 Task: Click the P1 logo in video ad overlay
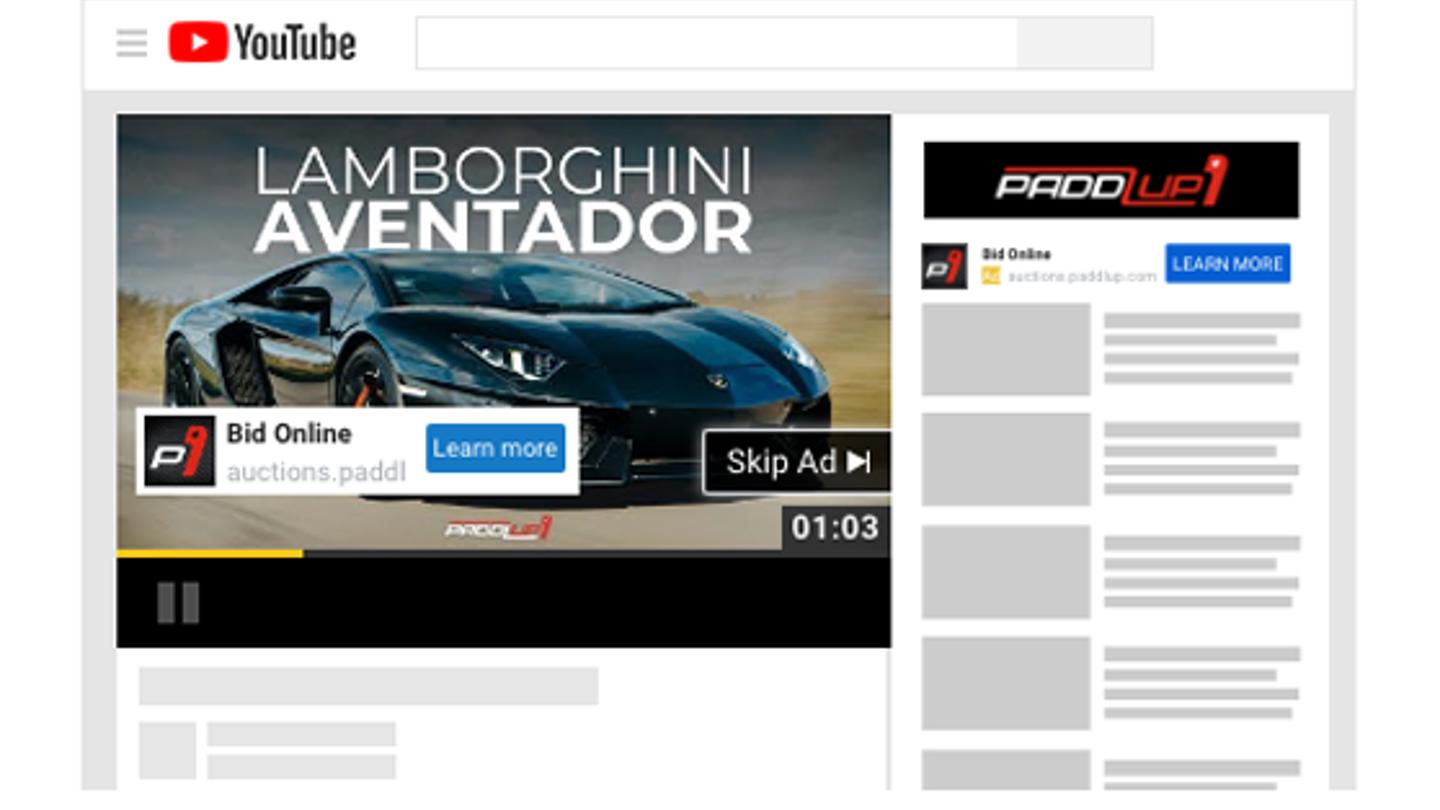[x=180, y=451]
